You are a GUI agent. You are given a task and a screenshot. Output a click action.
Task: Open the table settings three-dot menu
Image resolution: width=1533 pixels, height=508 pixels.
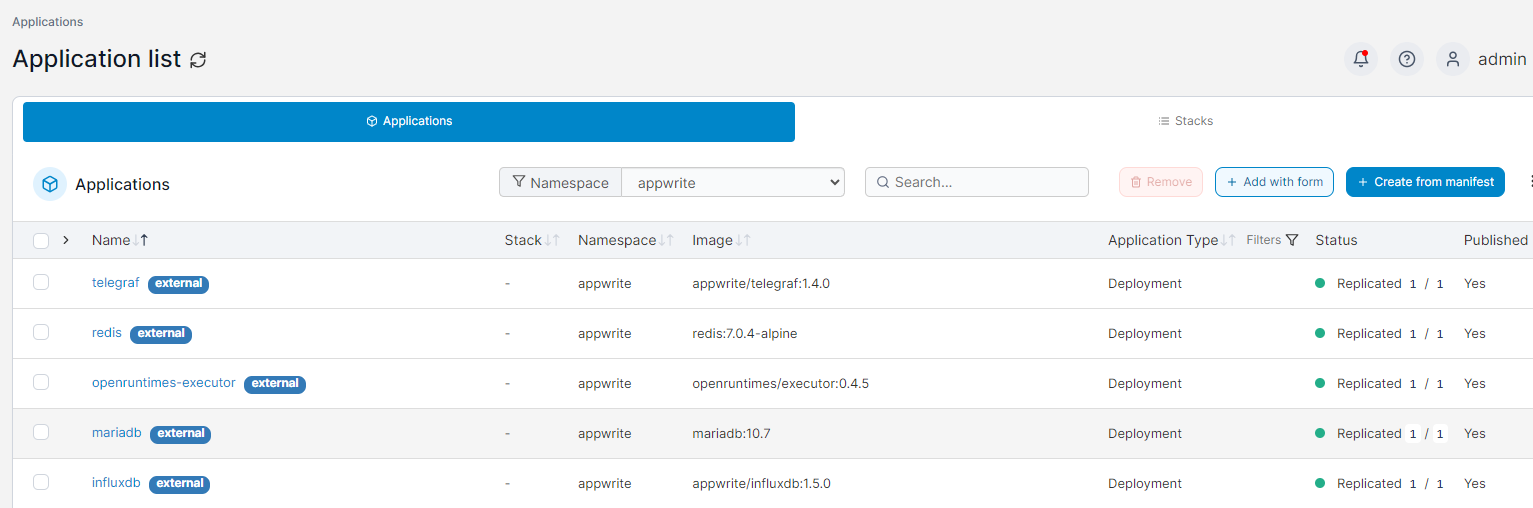click(x=1529, y=182)
